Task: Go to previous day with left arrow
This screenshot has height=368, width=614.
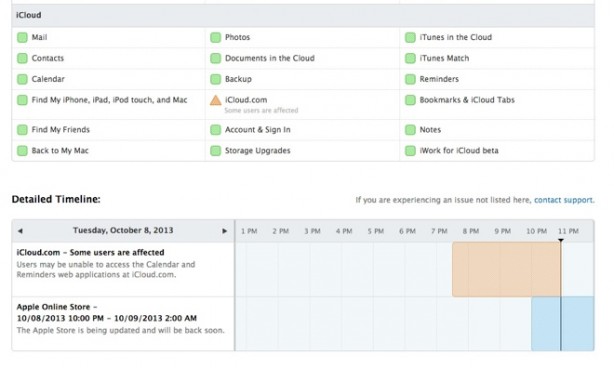Action: pyautogui.click(x=20, y=231)
